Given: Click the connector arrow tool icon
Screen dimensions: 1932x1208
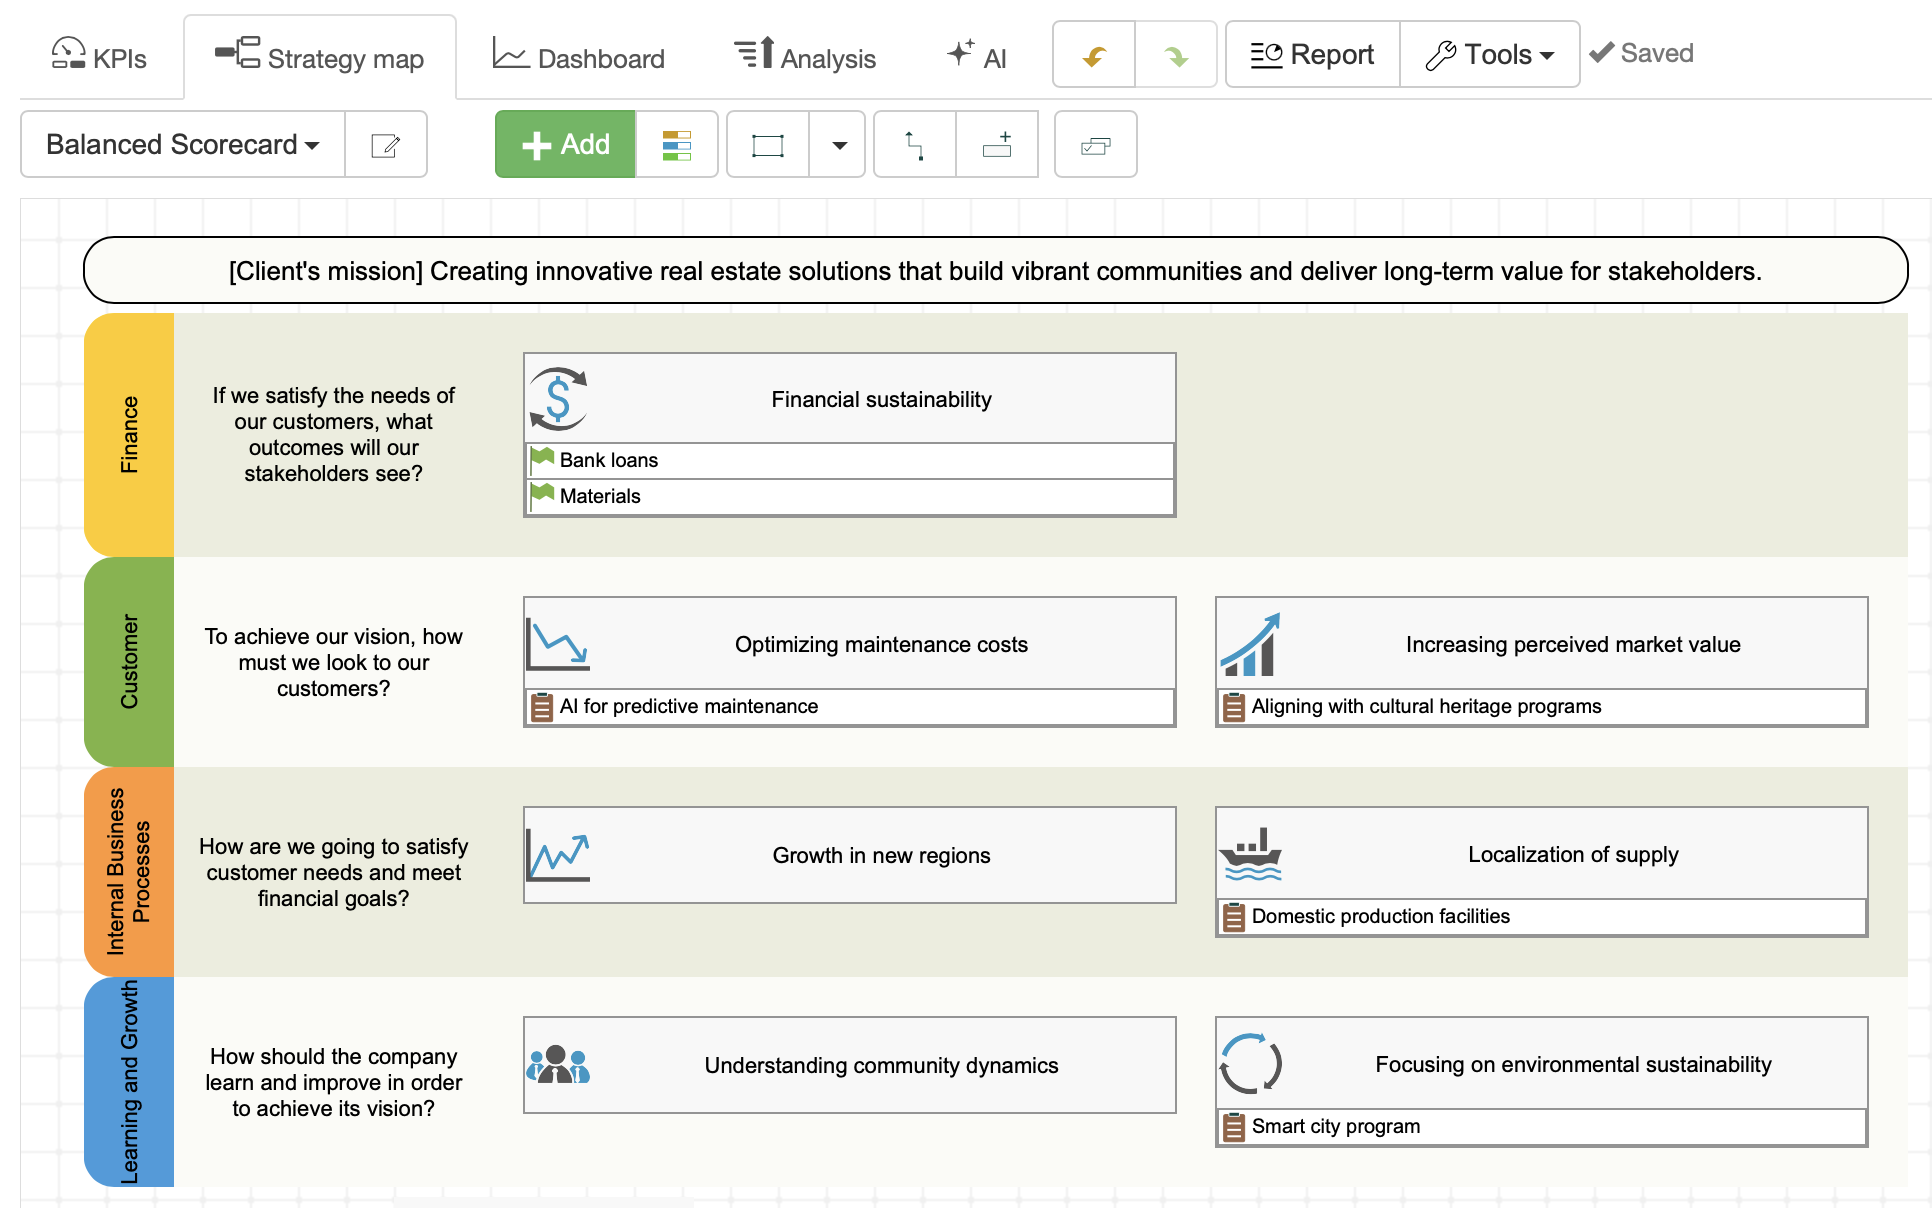Looking at the screenshot, I should coord(914,145).
